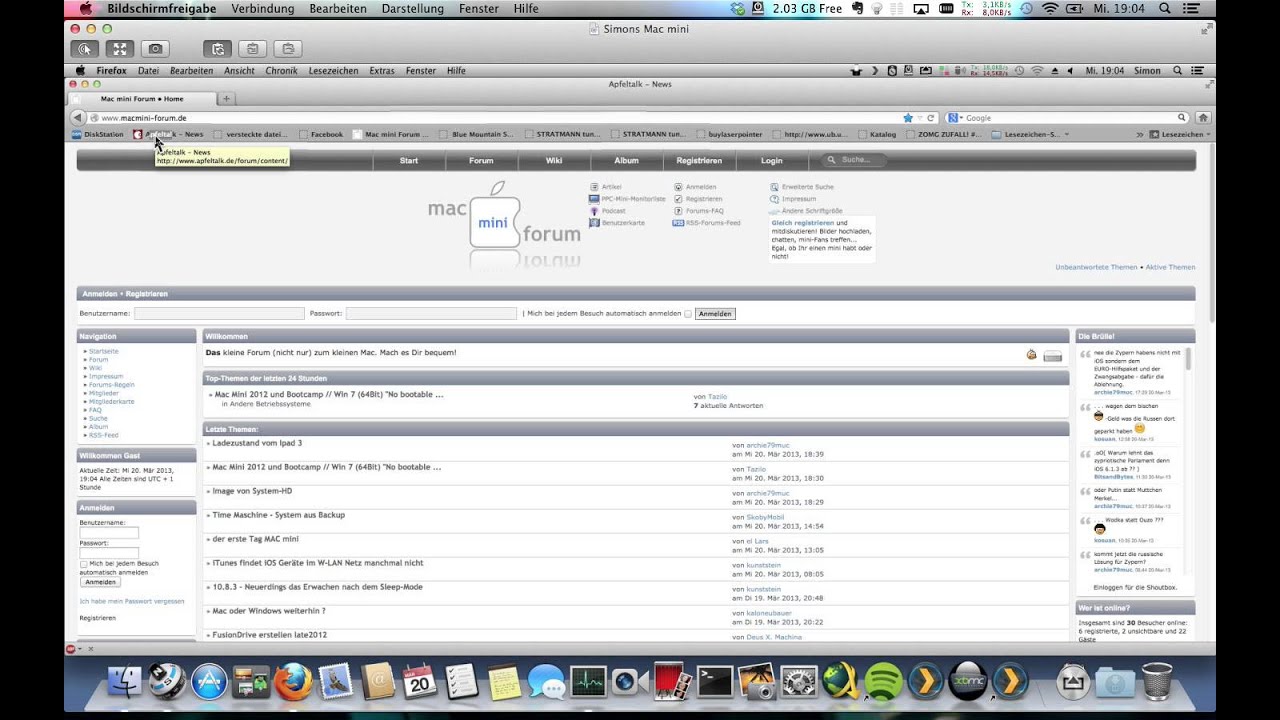Open Mitgliederkarte in the Navigation sidebar

click(111, 402)
